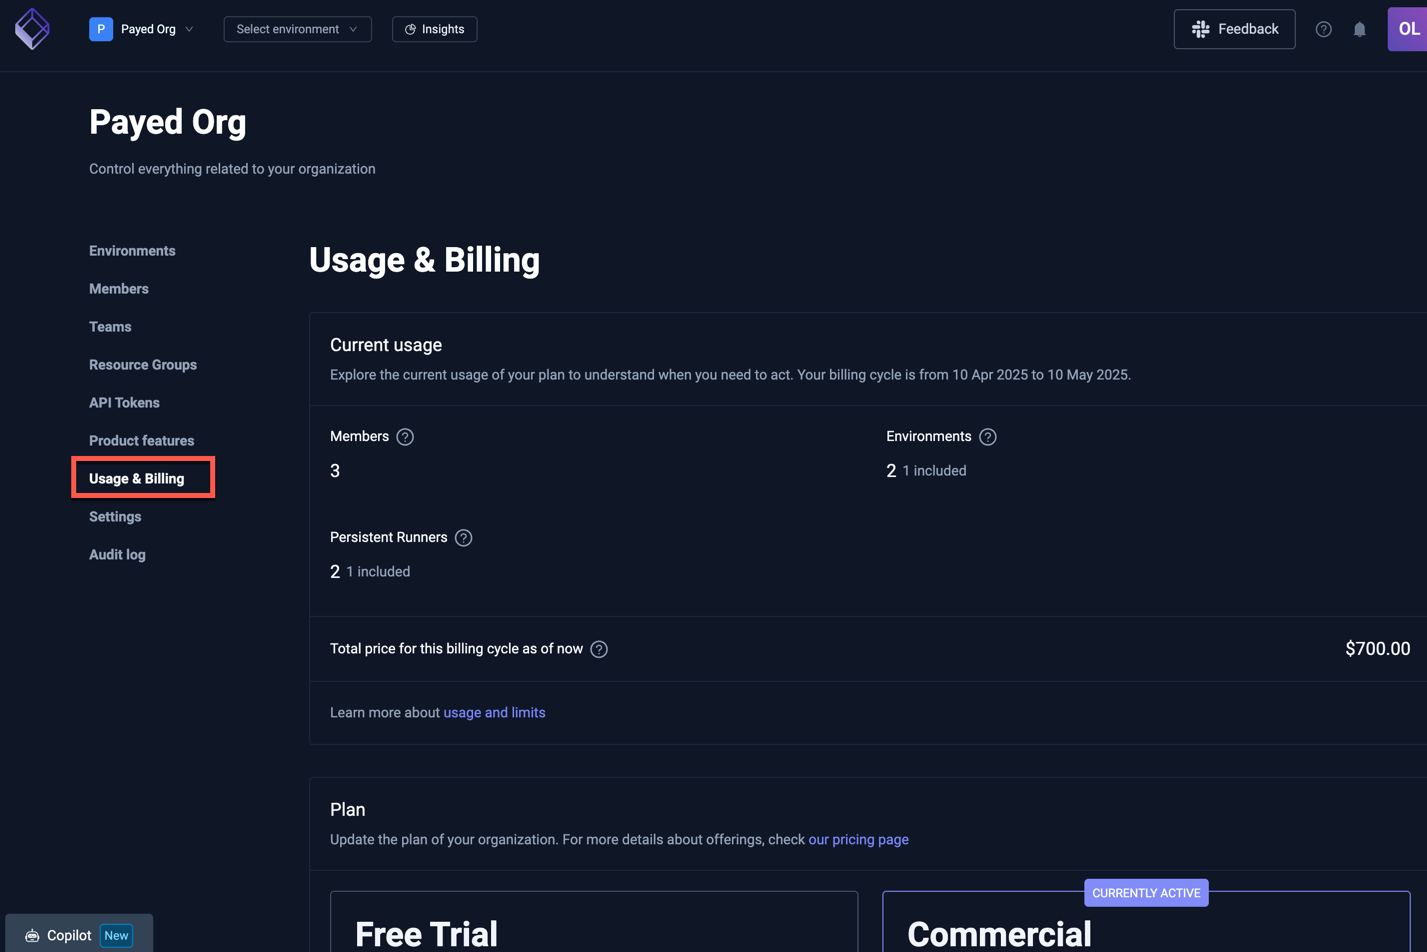Open the Select environment dropdown

[x=297, y=29]
